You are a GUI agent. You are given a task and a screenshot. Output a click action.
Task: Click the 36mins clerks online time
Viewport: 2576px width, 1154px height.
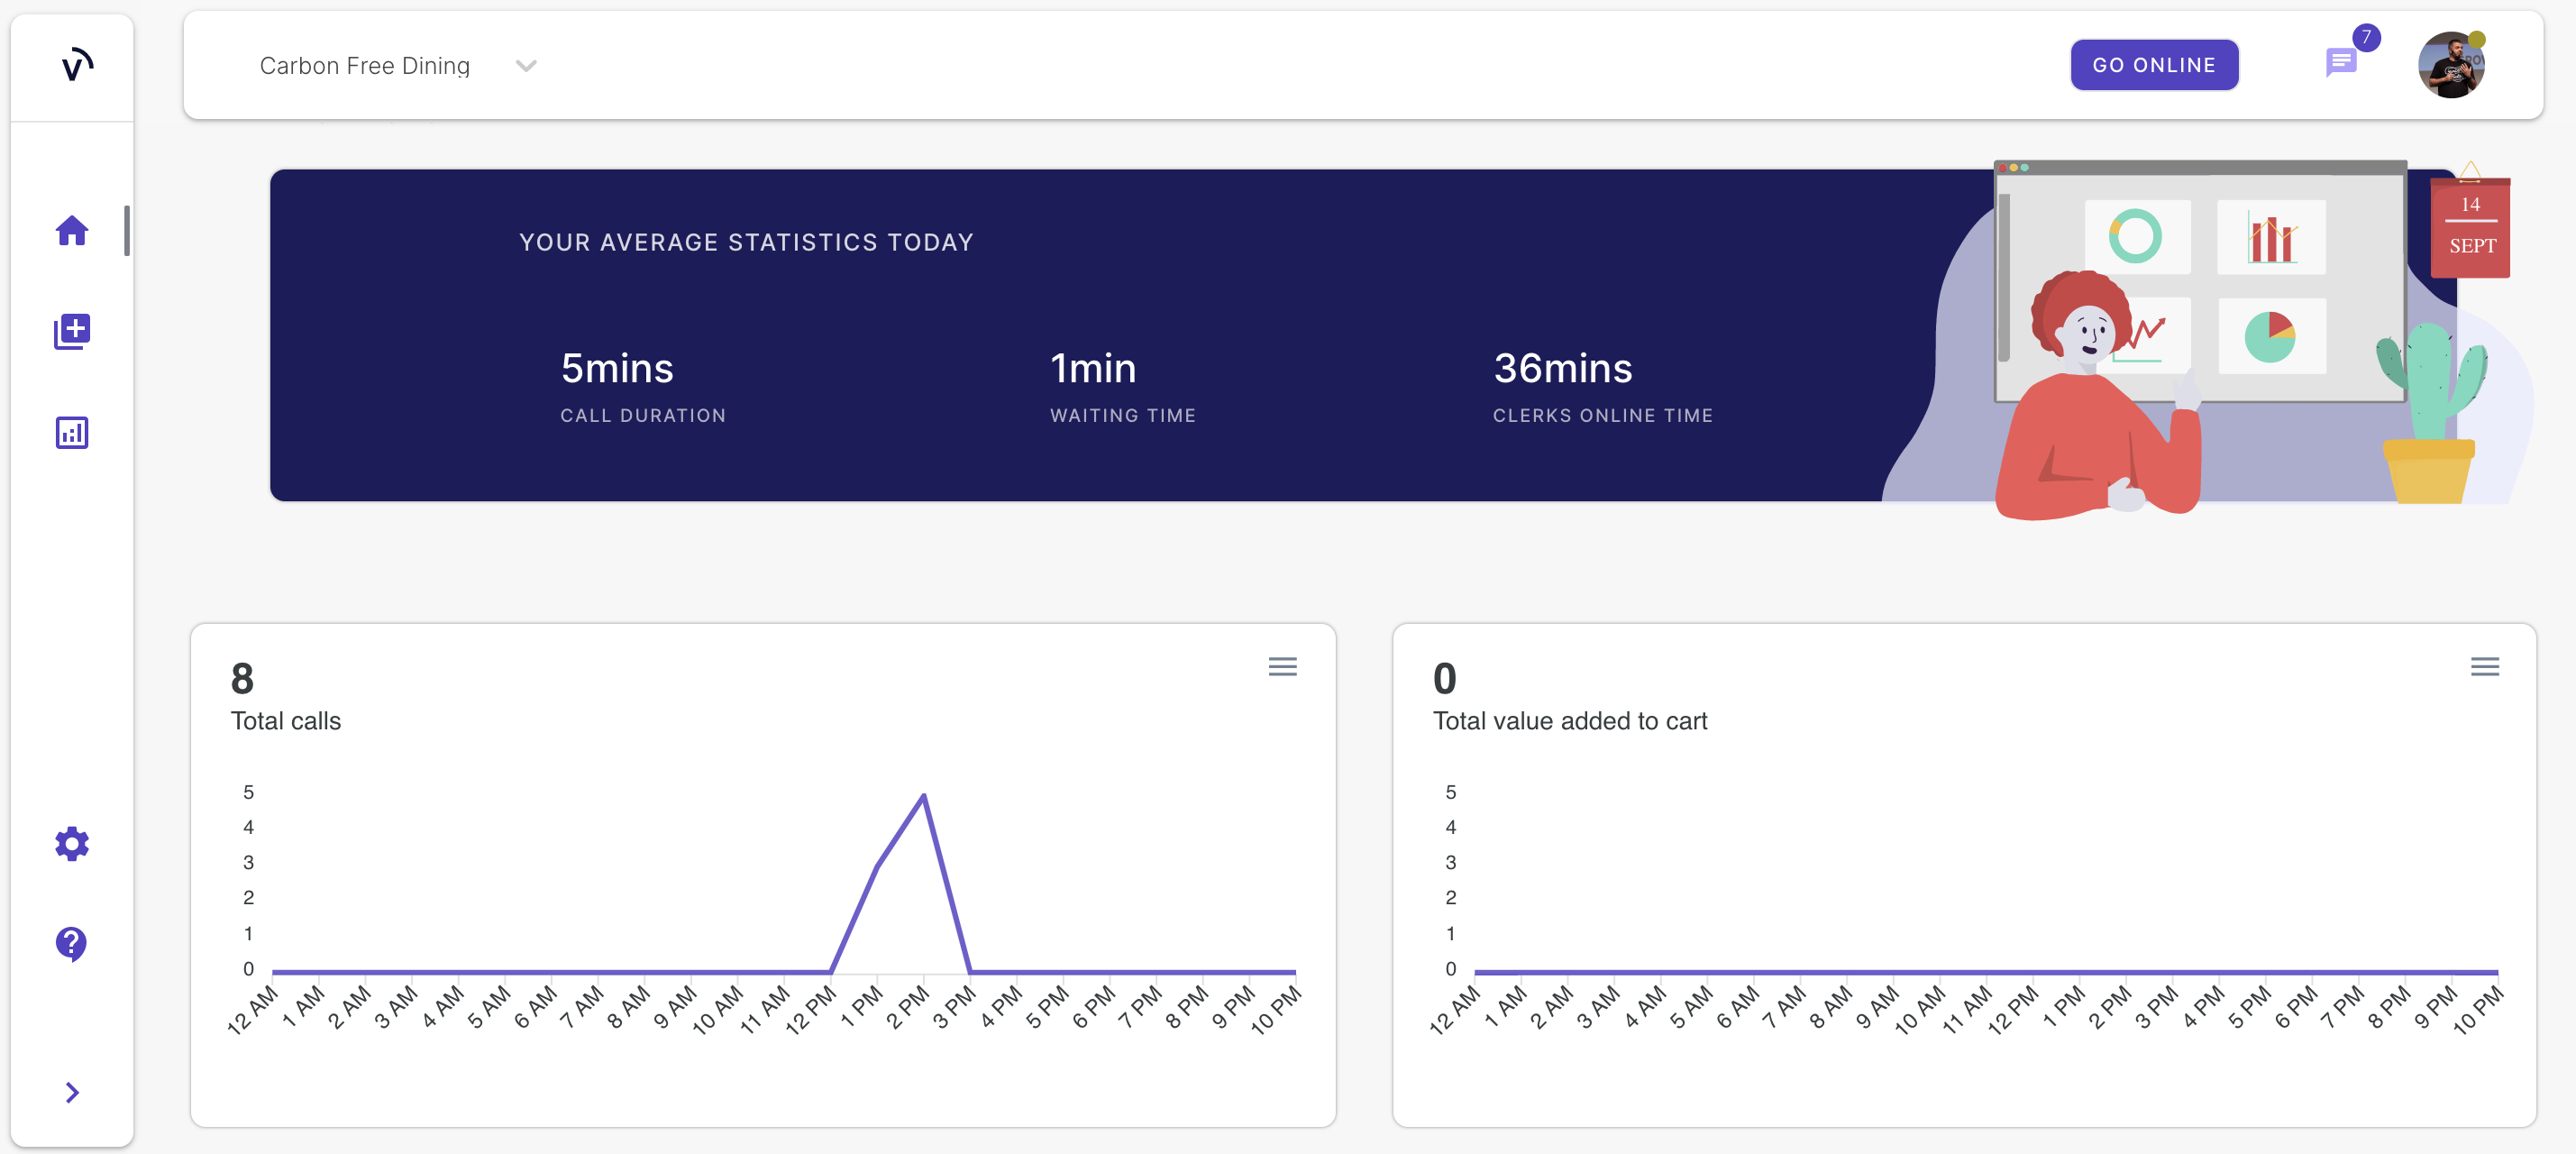pos(1562,369)
